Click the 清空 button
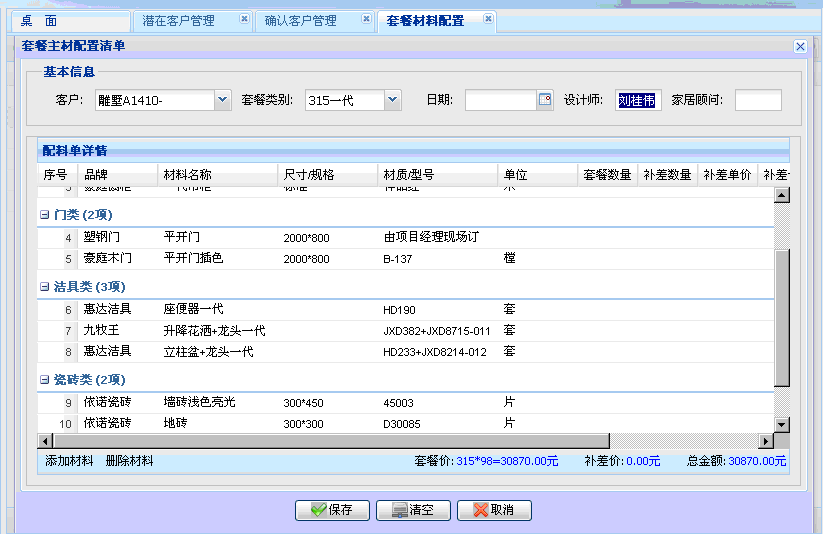This screenshot has height=534, width=823. pos(413,510)
